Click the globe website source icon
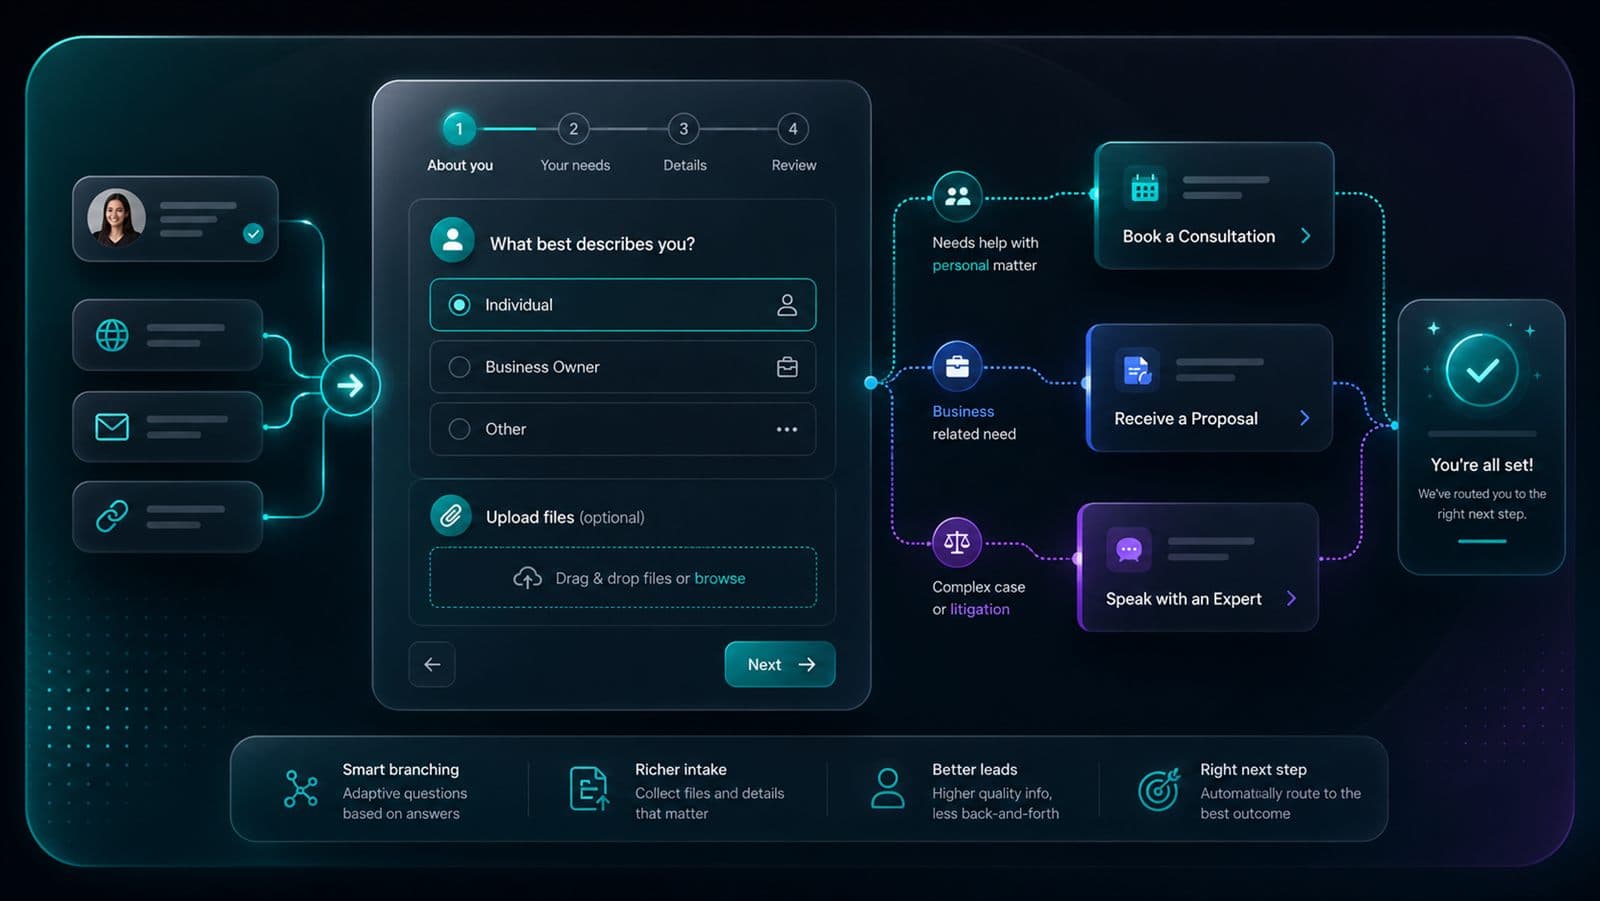Image resolution: width=1600 pixels, height=901 pixels. 112,335
